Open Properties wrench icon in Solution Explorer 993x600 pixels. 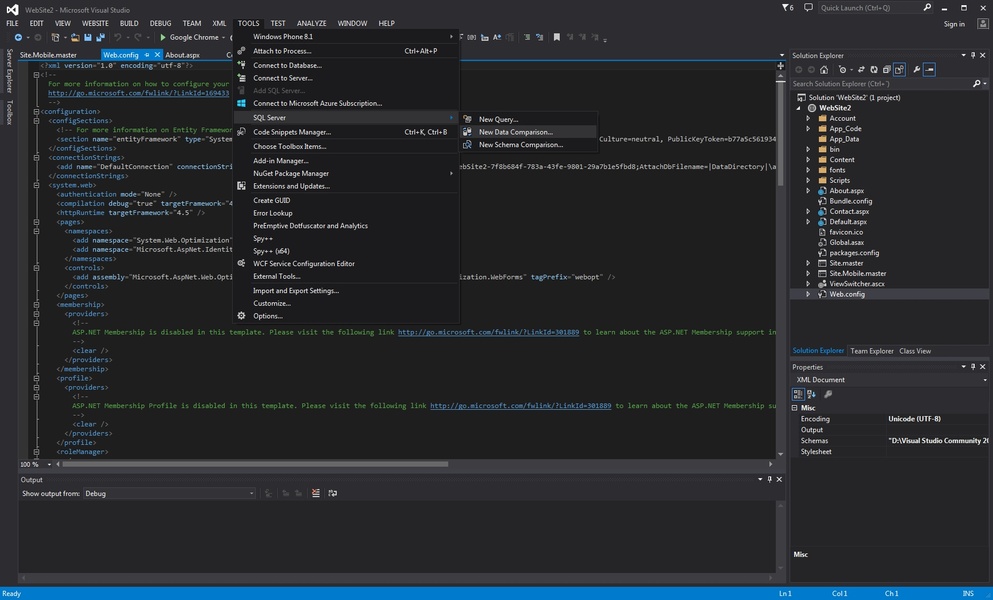coord(915,70)
